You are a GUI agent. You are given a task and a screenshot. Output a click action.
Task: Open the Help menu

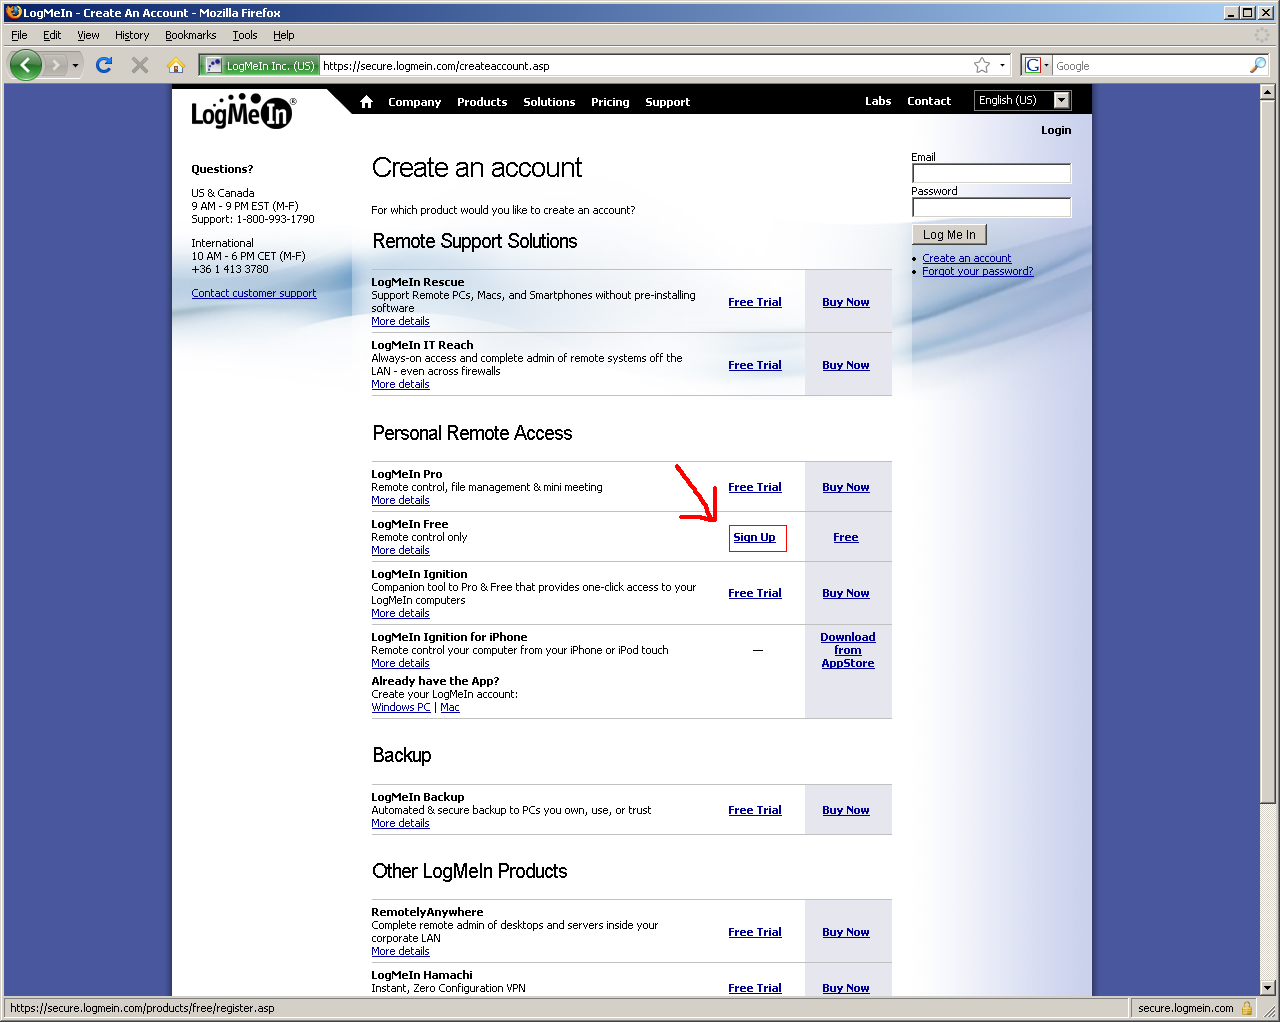[284, 35]
